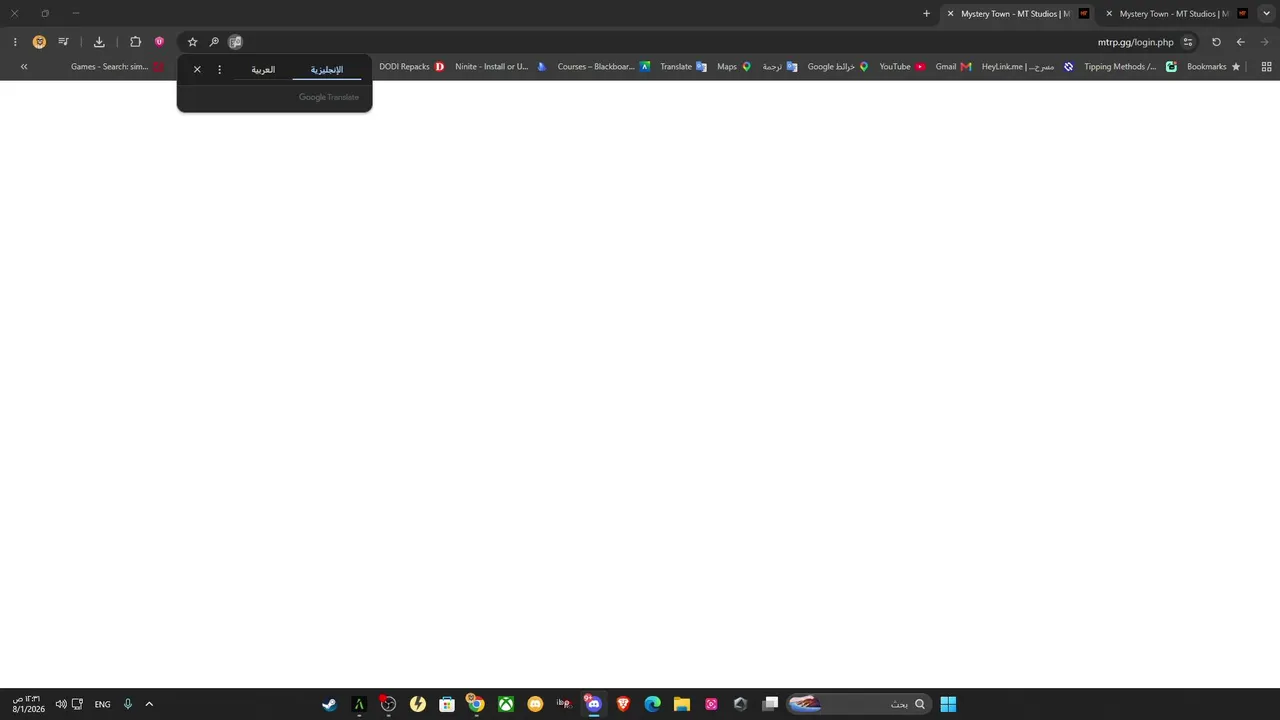
Task: Close the second Mystery Town tab
Action: [1109, 14]
